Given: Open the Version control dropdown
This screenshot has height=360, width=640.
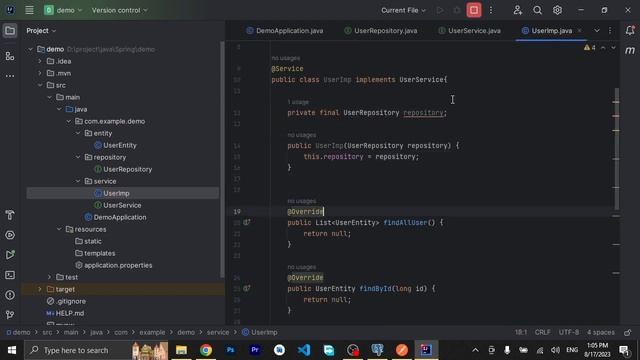Looking at the screenshot, I should coord(119,10).
